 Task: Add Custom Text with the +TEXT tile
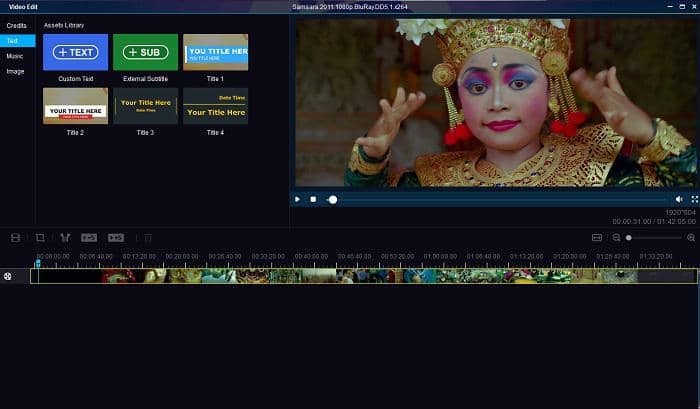pyautogui.click(x=75, y=52)
